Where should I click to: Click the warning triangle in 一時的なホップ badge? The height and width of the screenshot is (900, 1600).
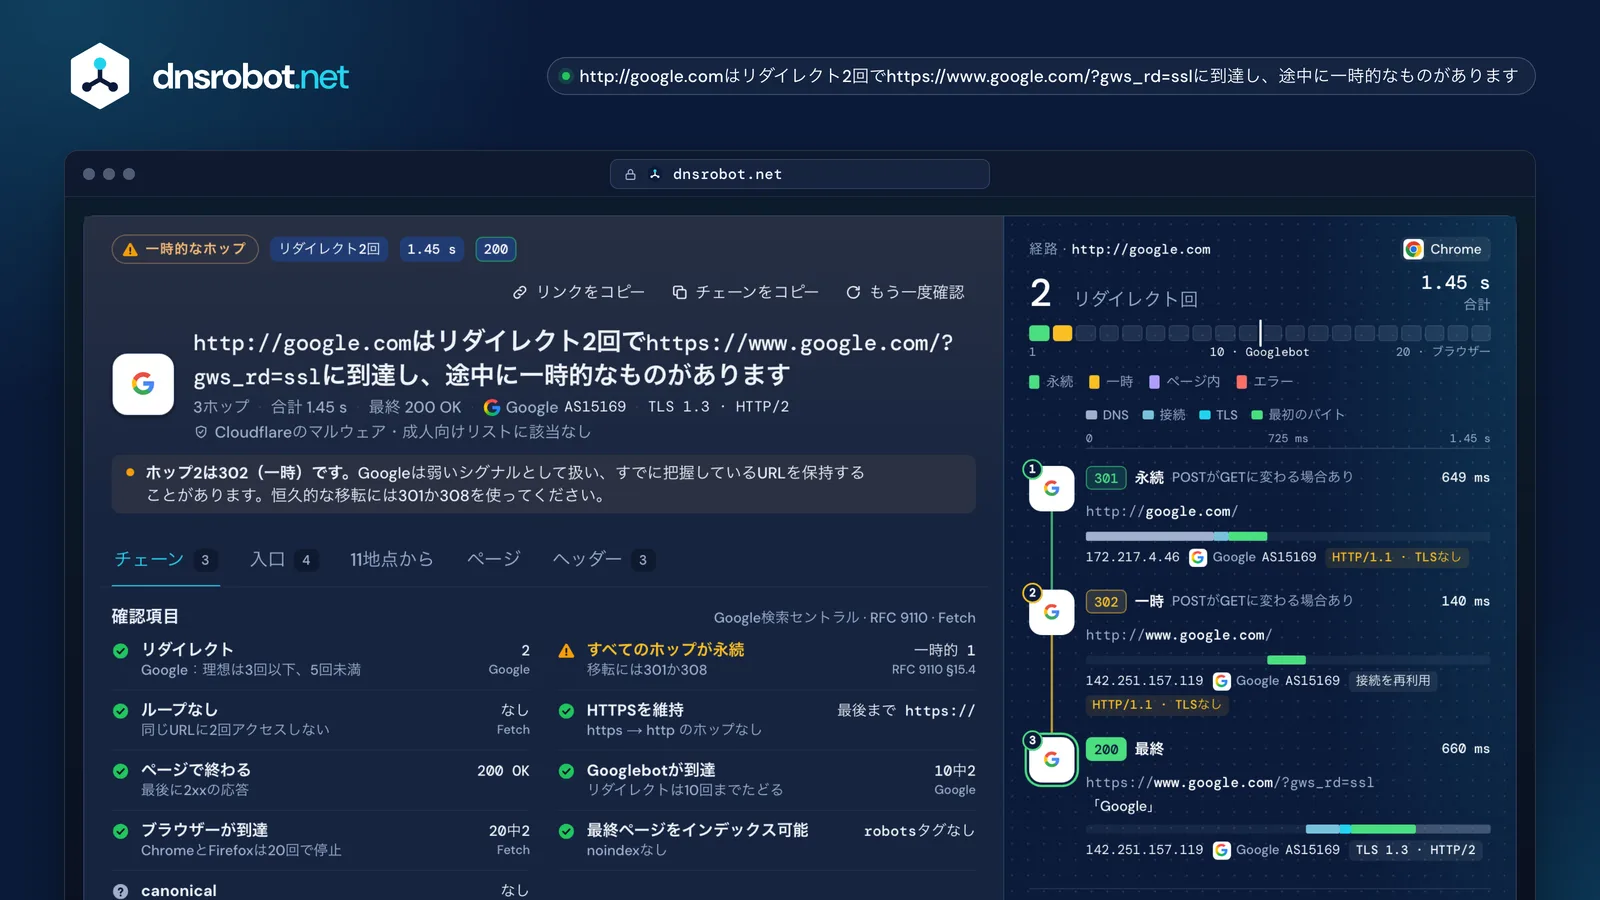(x=130, y=250)
